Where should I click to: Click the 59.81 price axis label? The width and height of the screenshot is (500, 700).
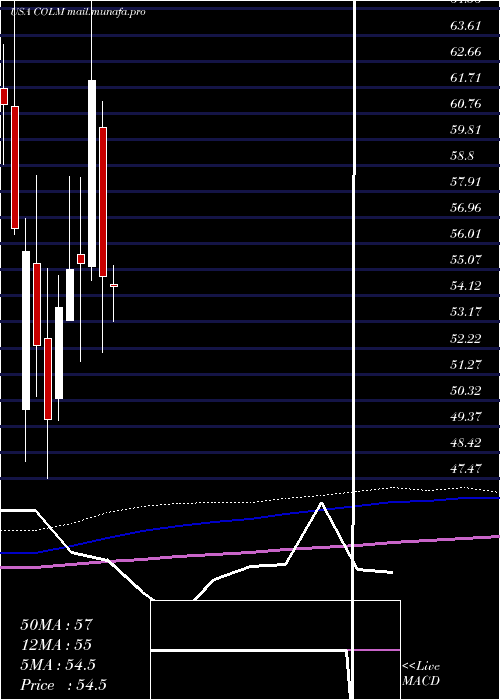pos(466,129)
